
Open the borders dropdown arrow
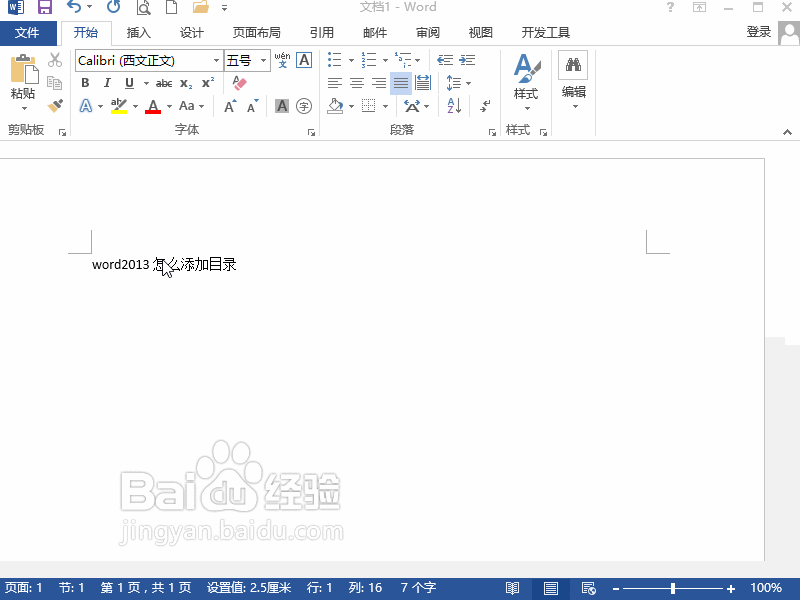pyautogui.click(x=385, y=107)
